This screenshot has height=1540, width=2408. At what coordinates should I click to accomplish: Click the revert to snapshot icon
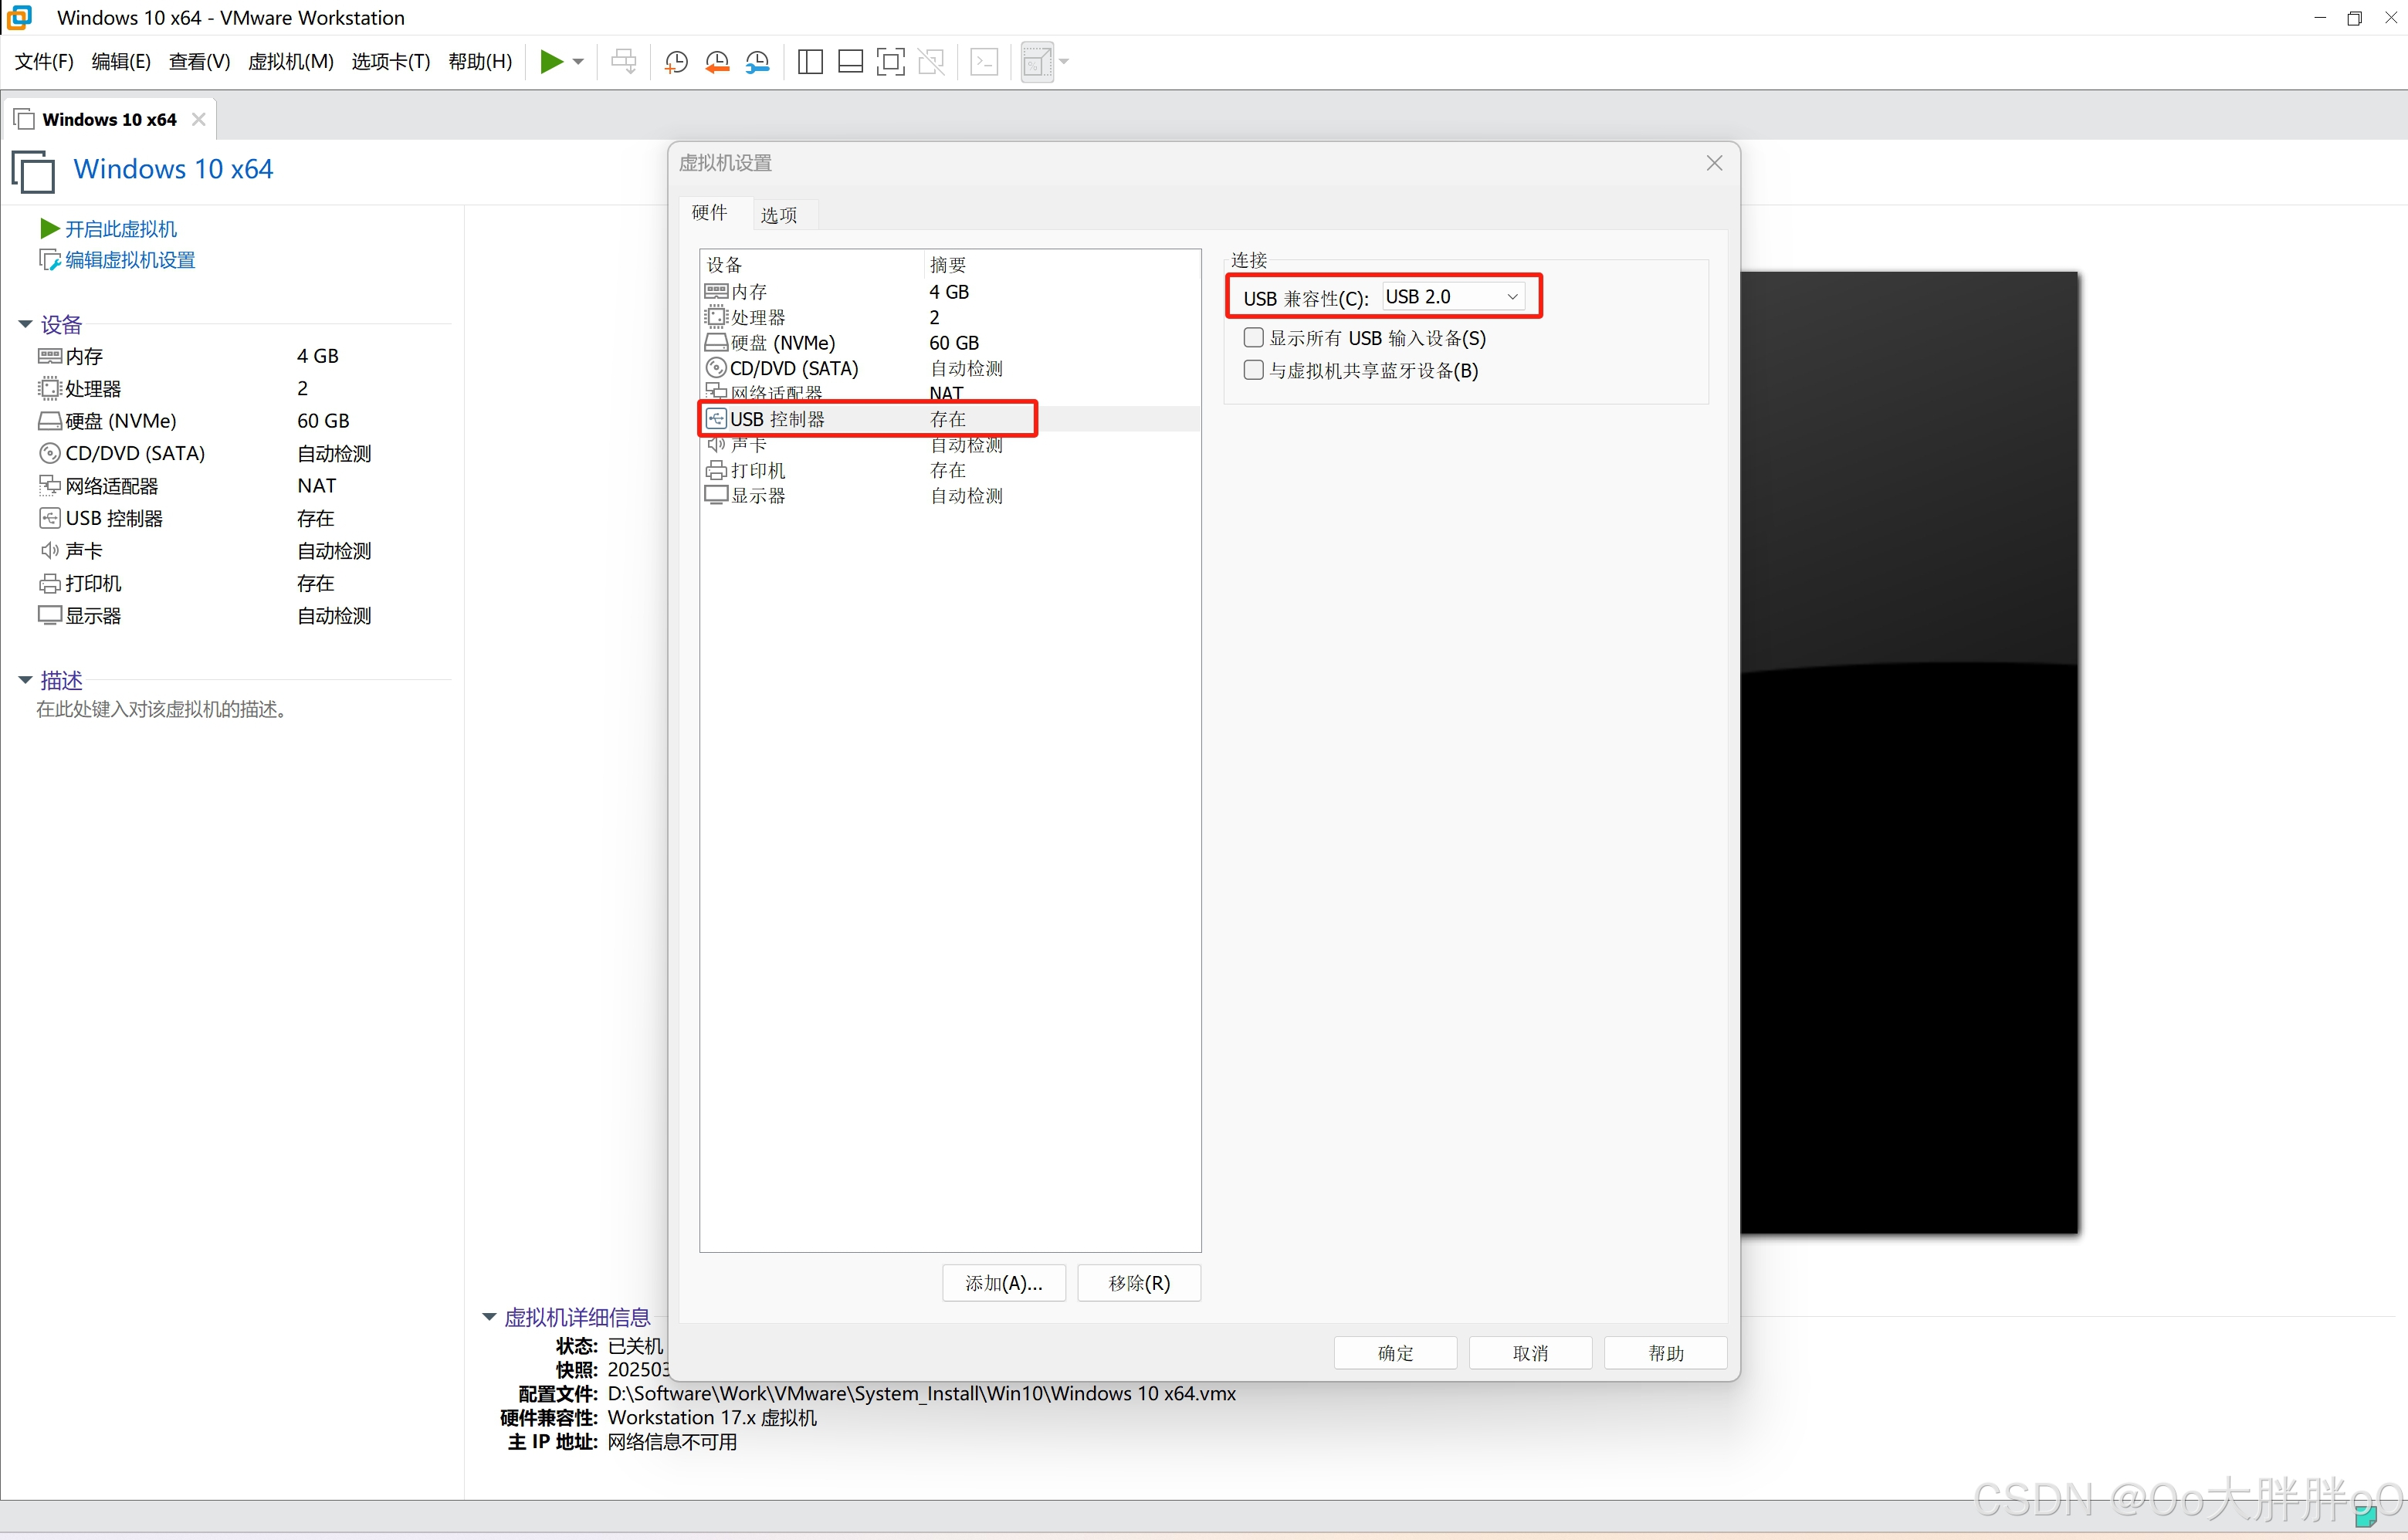click(x=717, y=62)
